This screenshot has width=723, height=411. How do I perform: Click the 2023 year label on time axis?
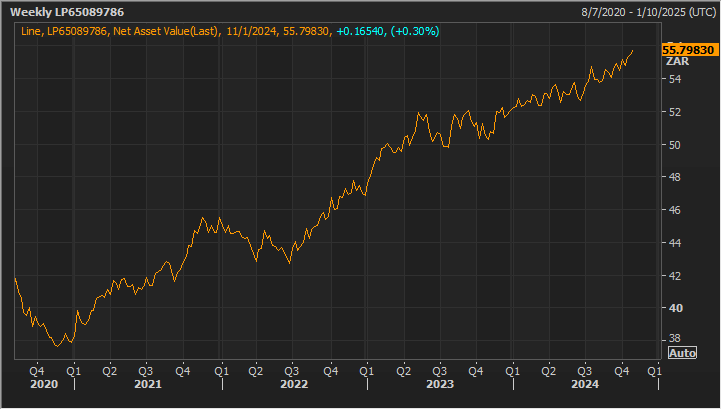coord(441,385)
